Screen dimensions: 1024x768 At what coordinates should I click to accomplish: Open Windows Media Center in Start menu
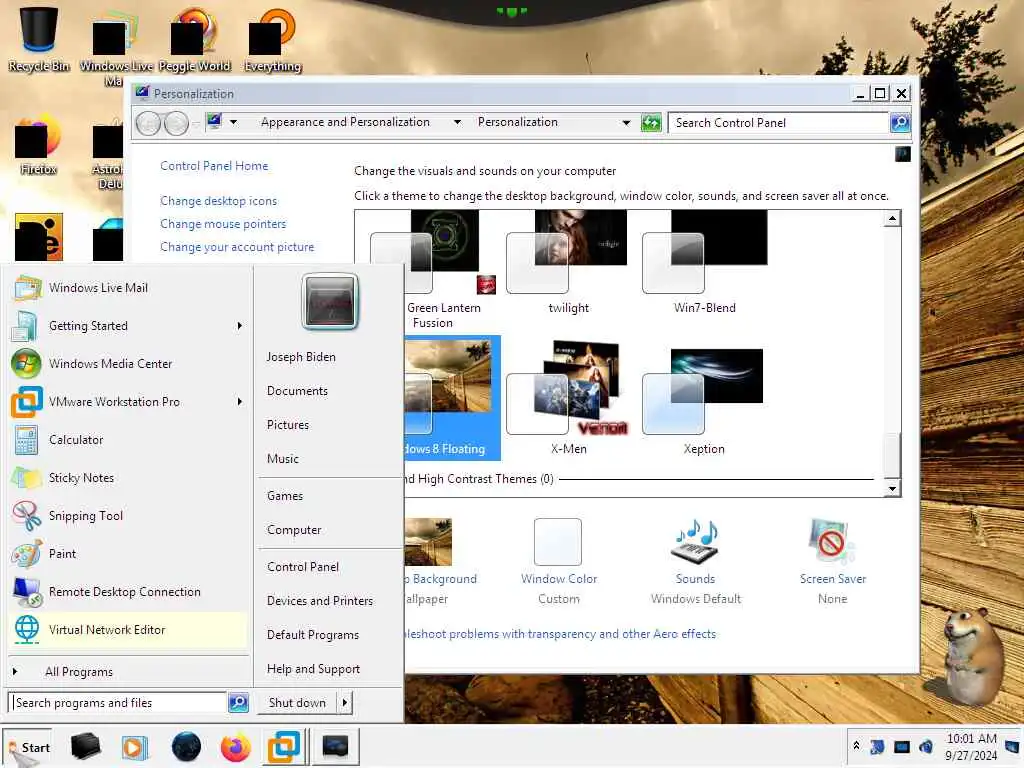pyautogui.click(x=128, y=364)
